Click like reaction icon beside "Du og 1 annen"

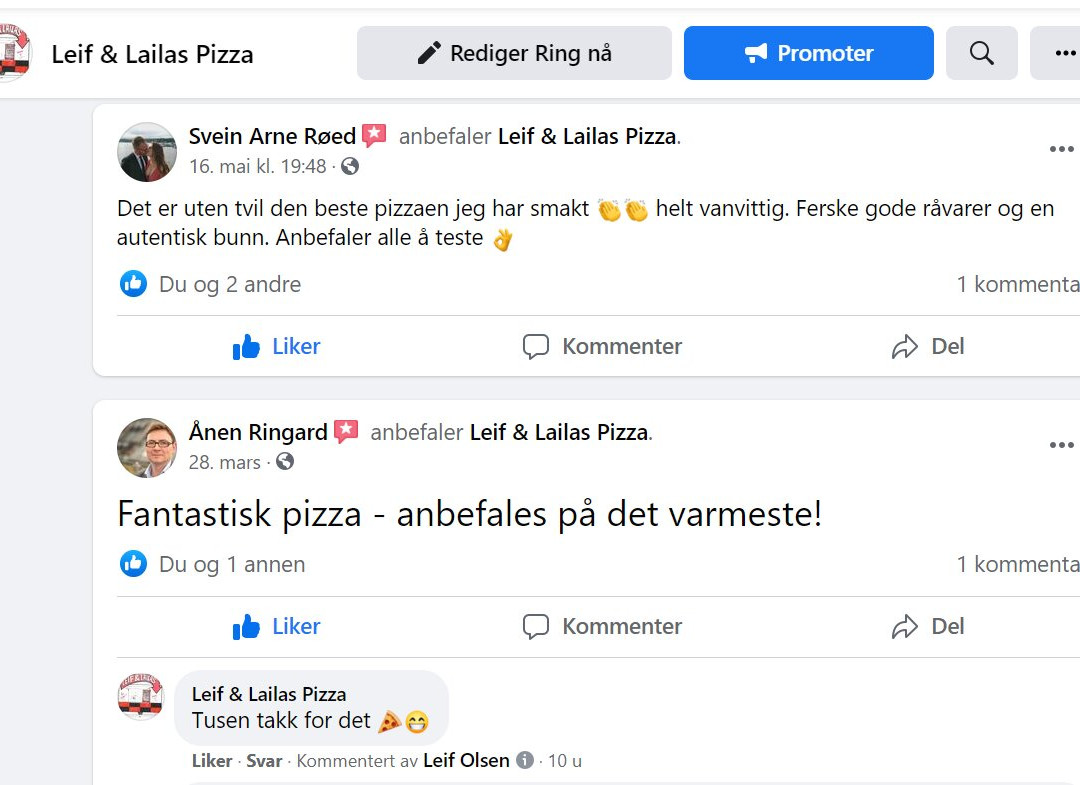(x=133, y=564)
